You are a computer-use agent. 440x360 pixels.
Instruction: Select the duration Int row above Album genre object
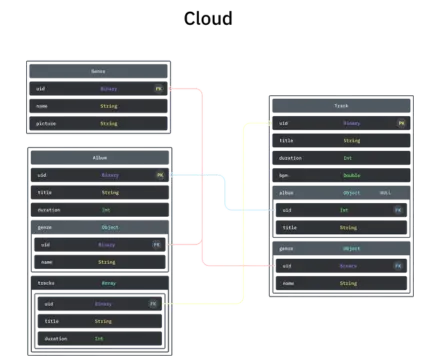[x=100, y=210]
